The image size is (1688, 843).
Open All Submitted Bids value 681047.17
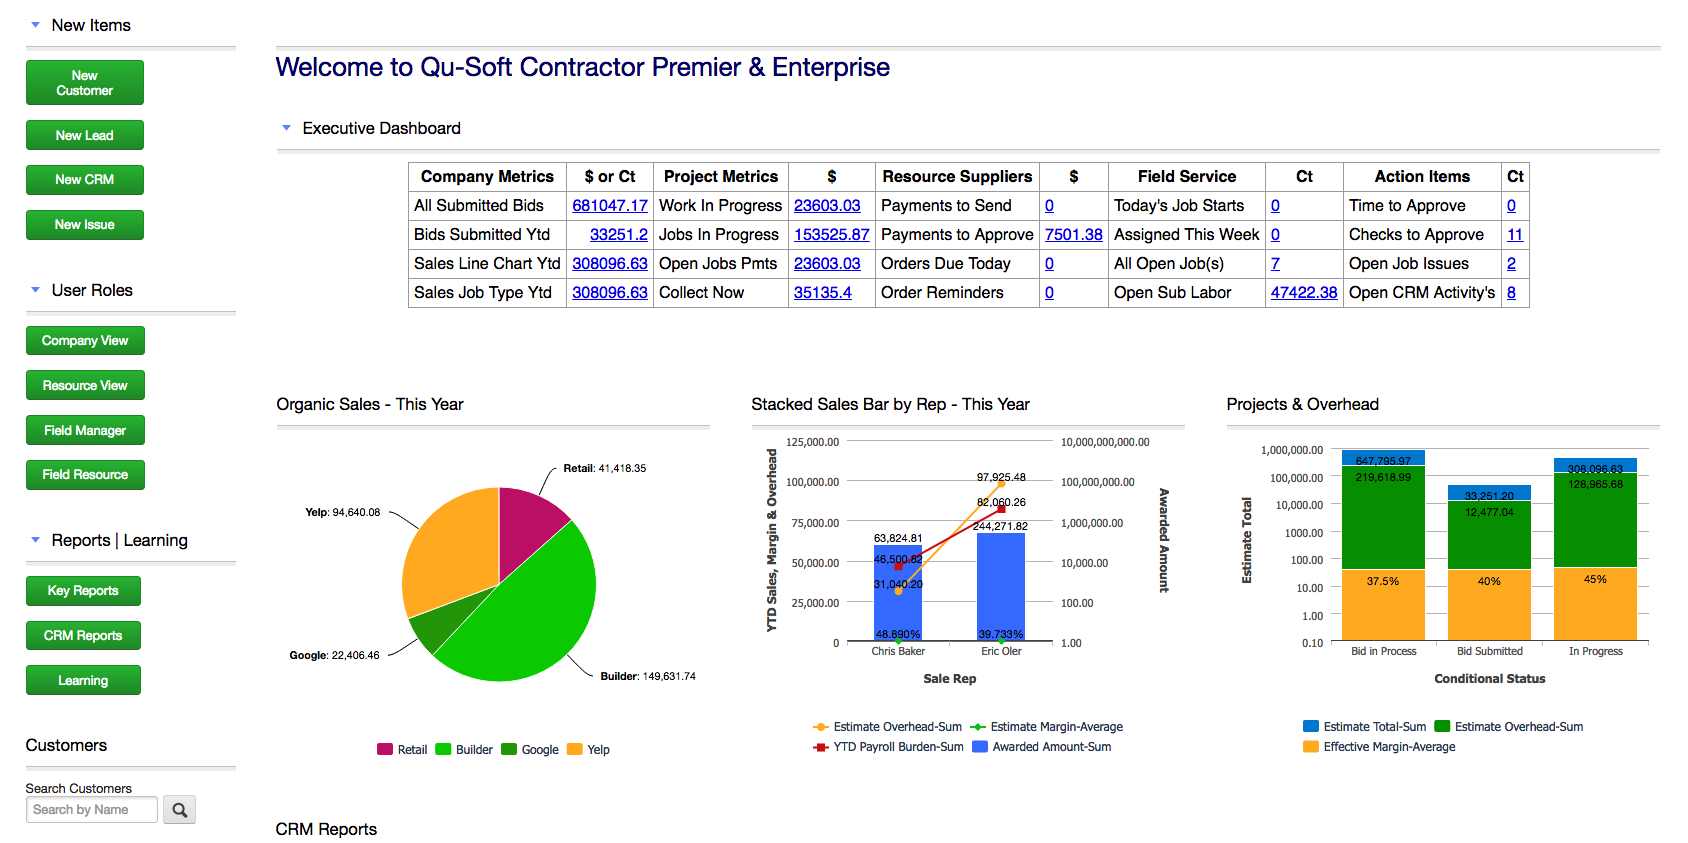pyautogui.click(x=610, y=205)
